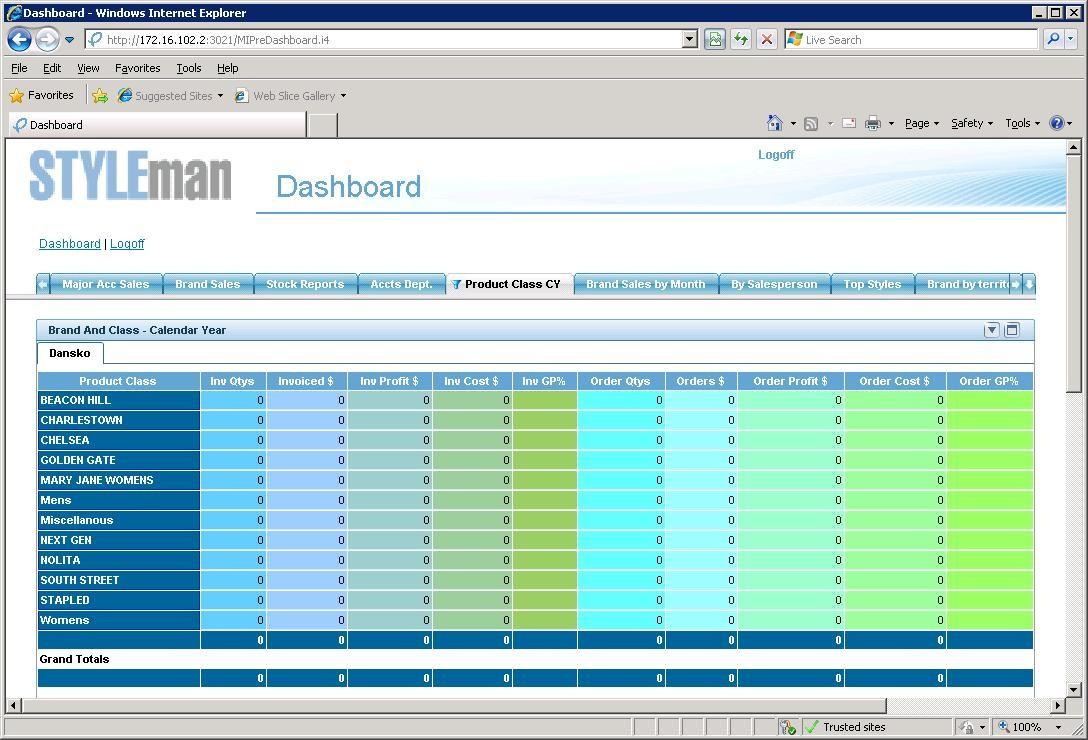
Task: Select the Dashboard browser tab
Action: point(158,125)
